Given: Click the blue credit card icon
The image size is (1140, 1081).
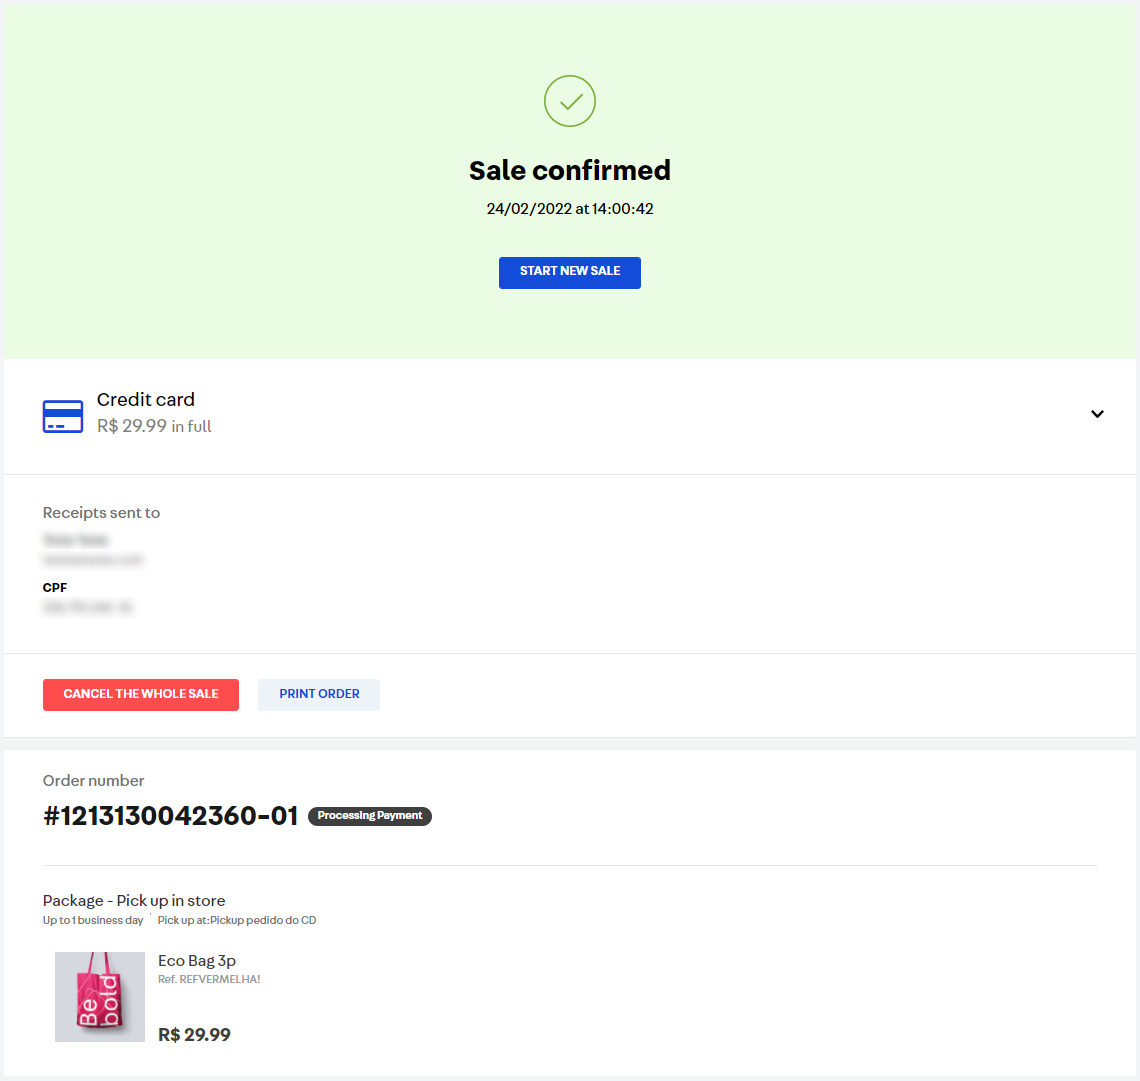Looking at the screenshot, I should (63, 416).
